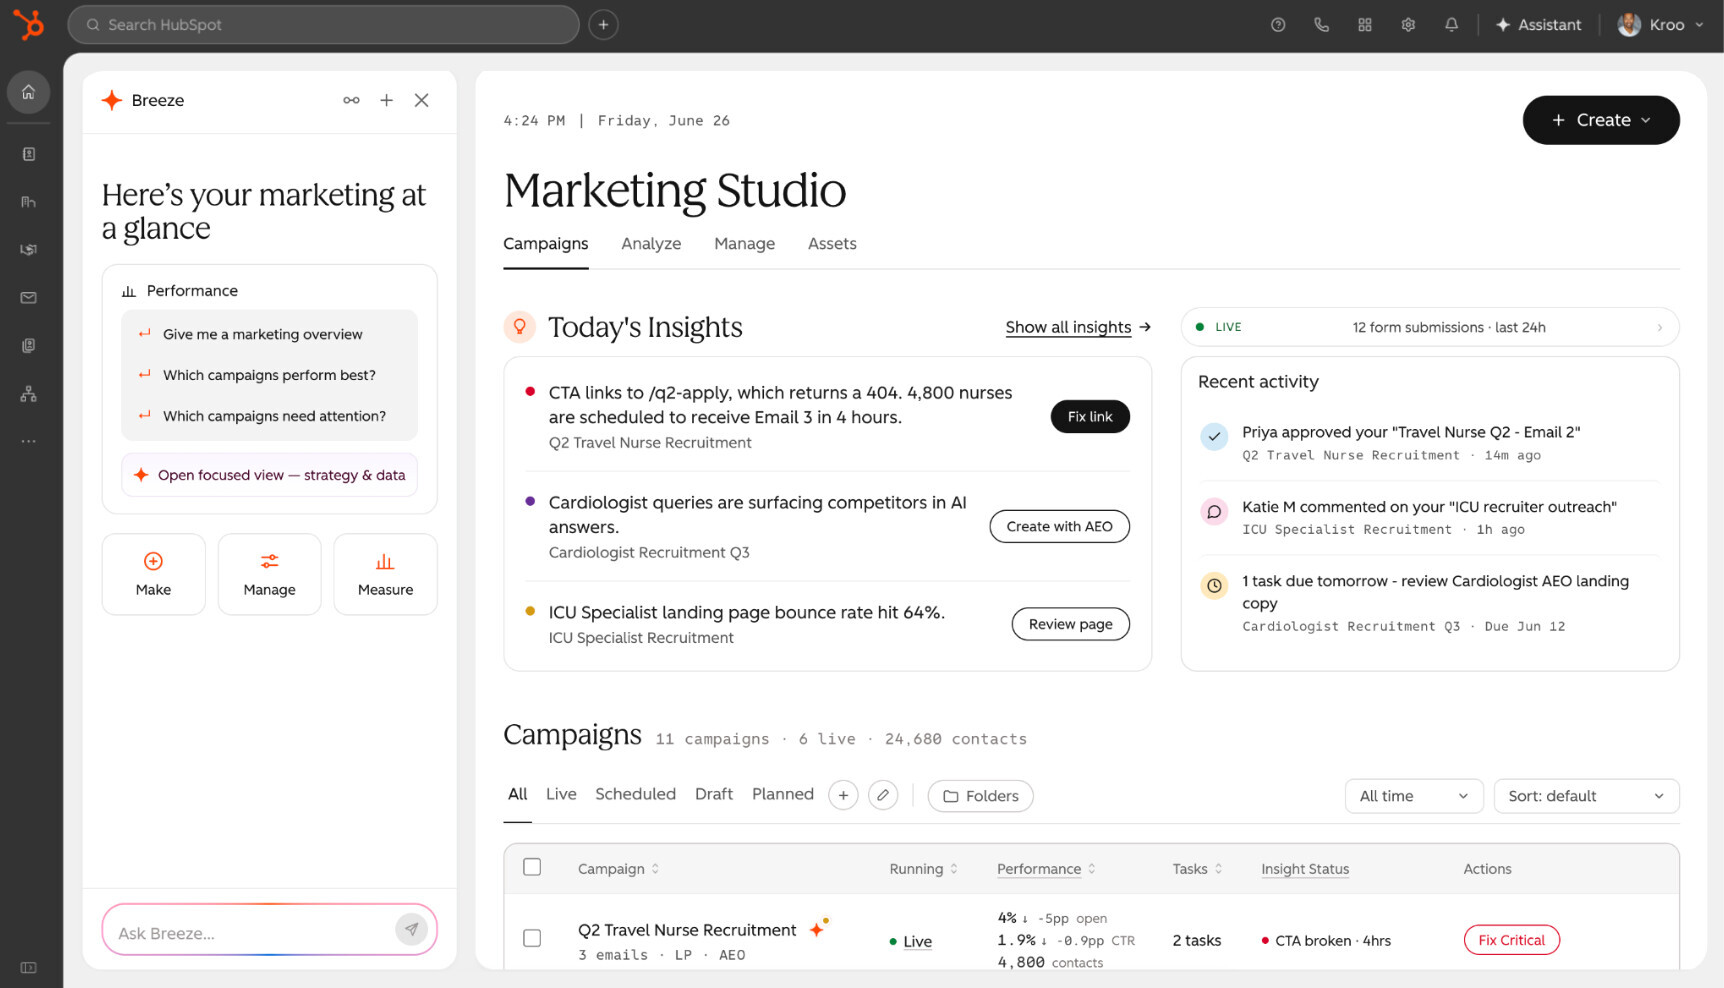Filter campaigns by Scheduled tab
Viewport: 1724px width, 988px height.
coord(635,794)
